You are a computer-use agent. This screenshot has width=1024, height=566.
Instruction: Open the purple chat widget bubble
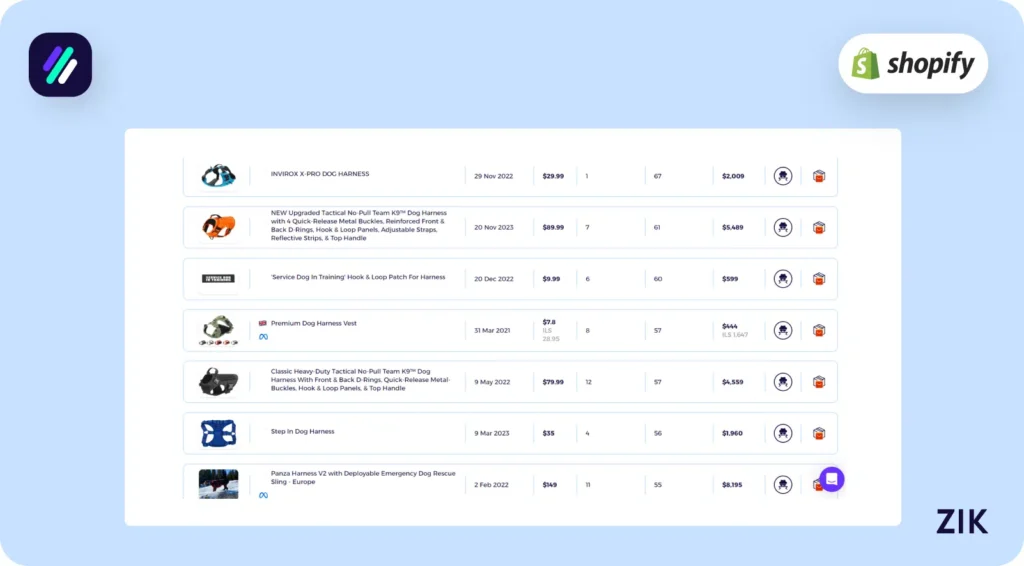pos(832,479)
